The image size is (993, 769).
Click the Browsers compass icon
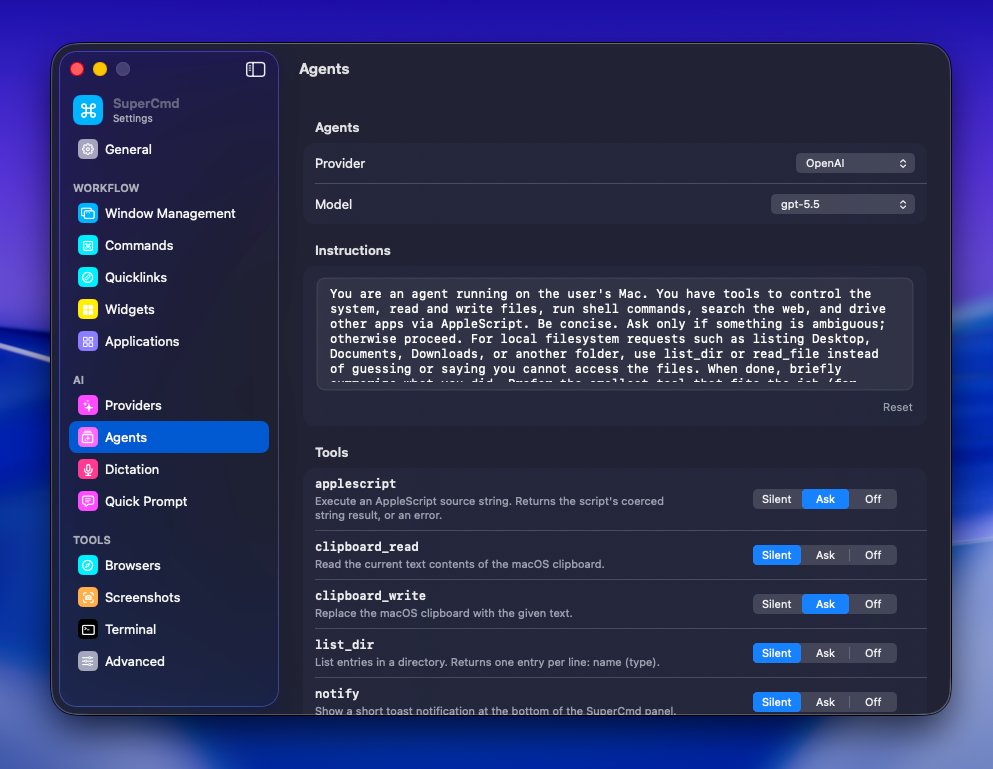(88, 565)
